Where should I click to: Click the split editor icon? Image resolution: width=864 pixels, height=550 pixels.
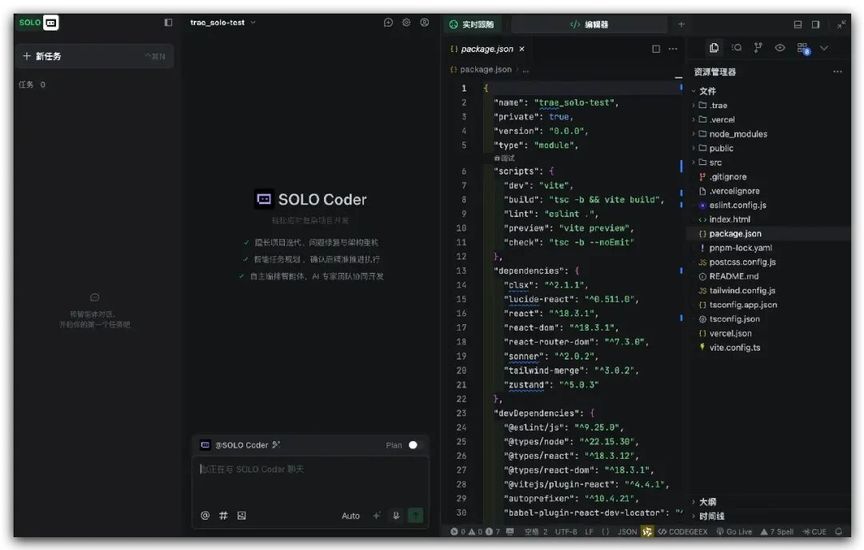tap(656, 48)
